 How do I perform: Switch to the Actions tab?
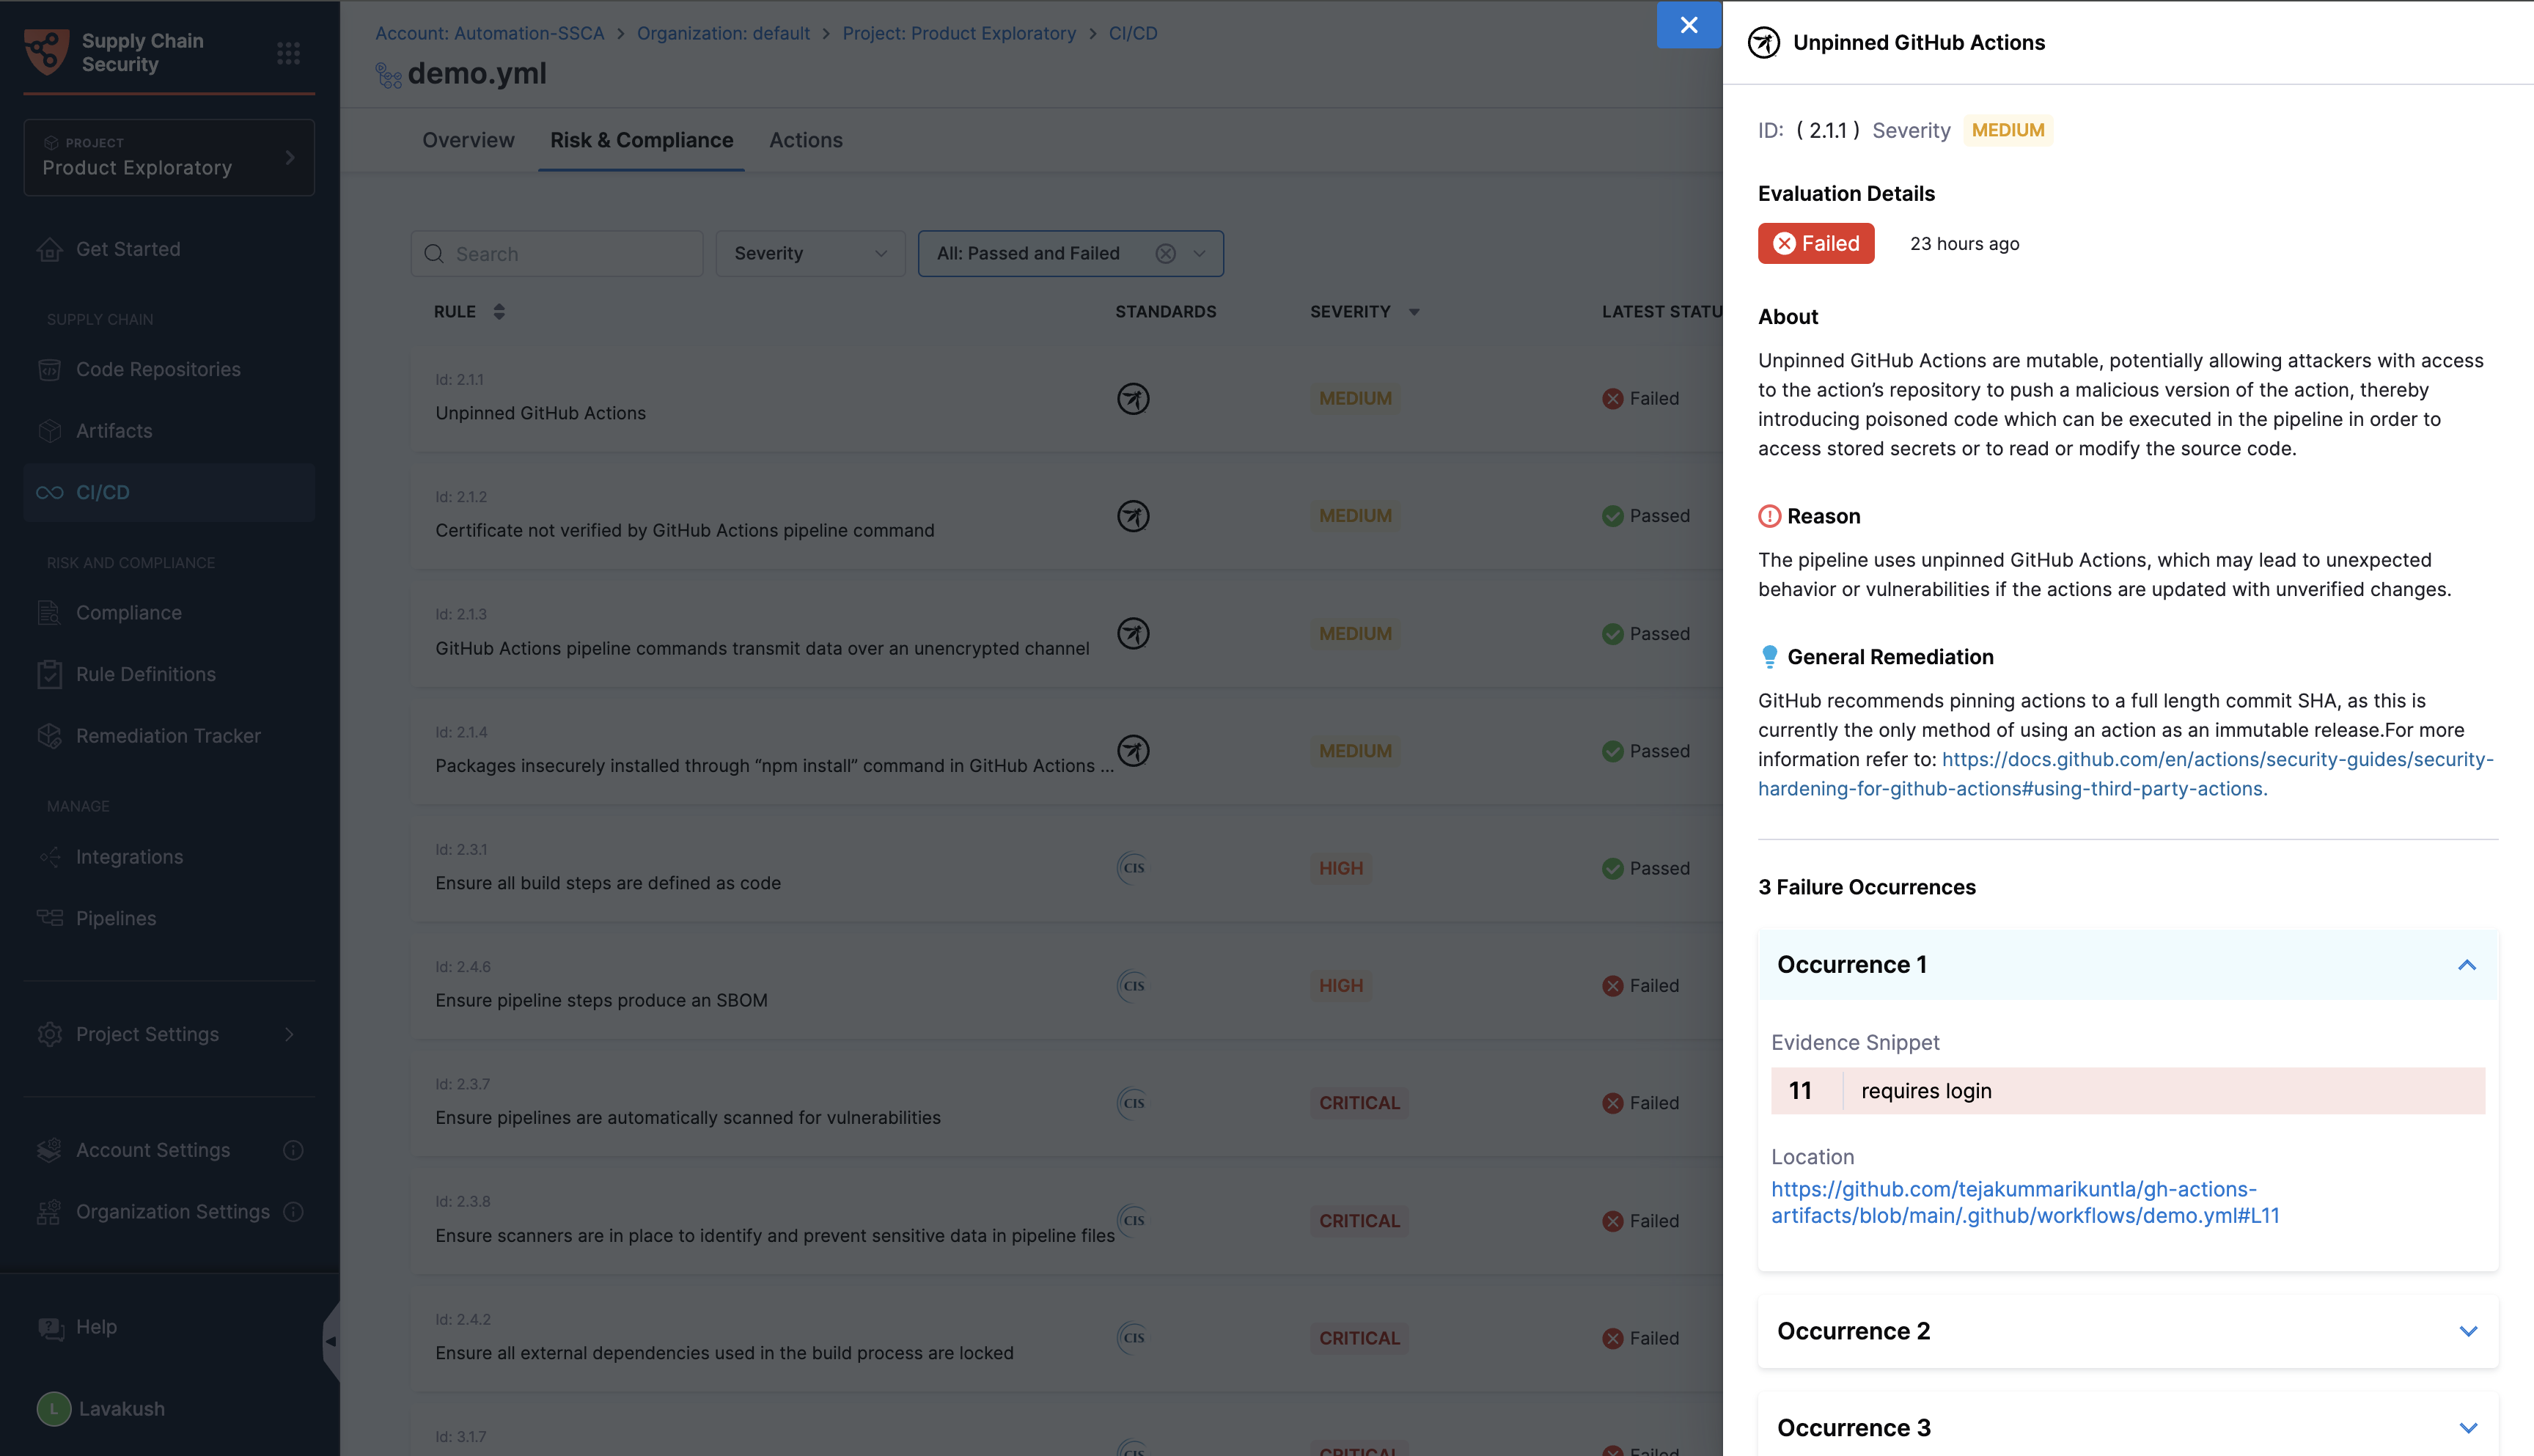coord(805,140)
